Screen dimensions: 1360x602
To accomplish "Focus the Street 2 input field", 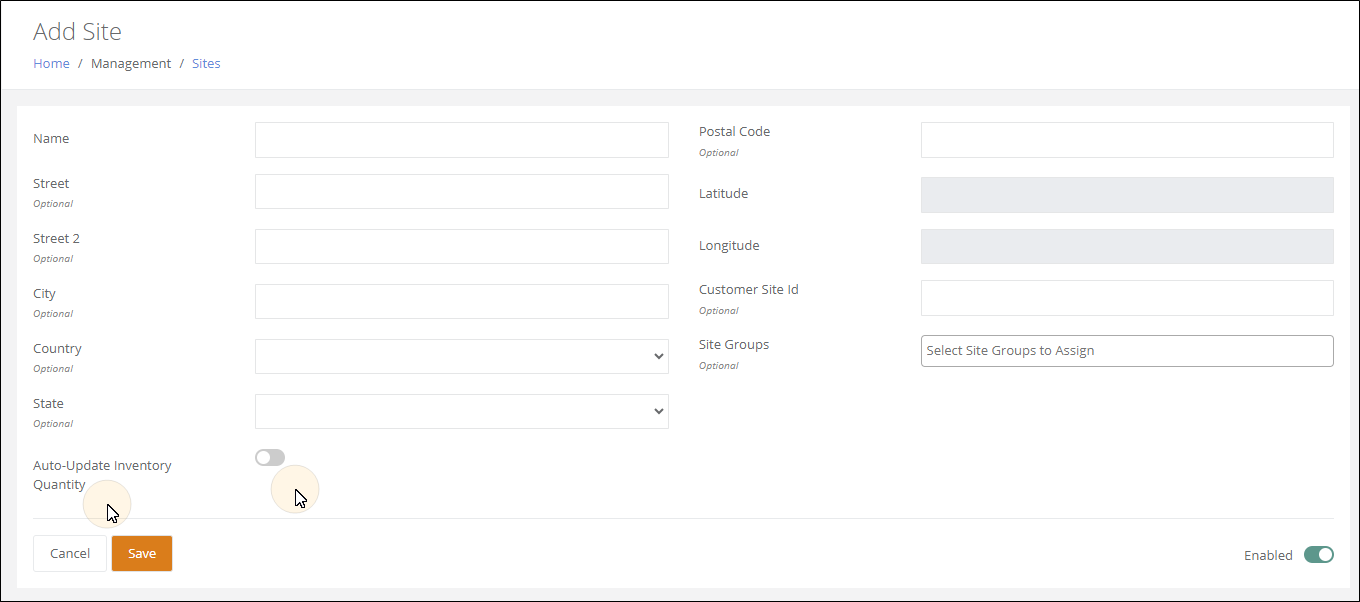I will tap(462, 246).
